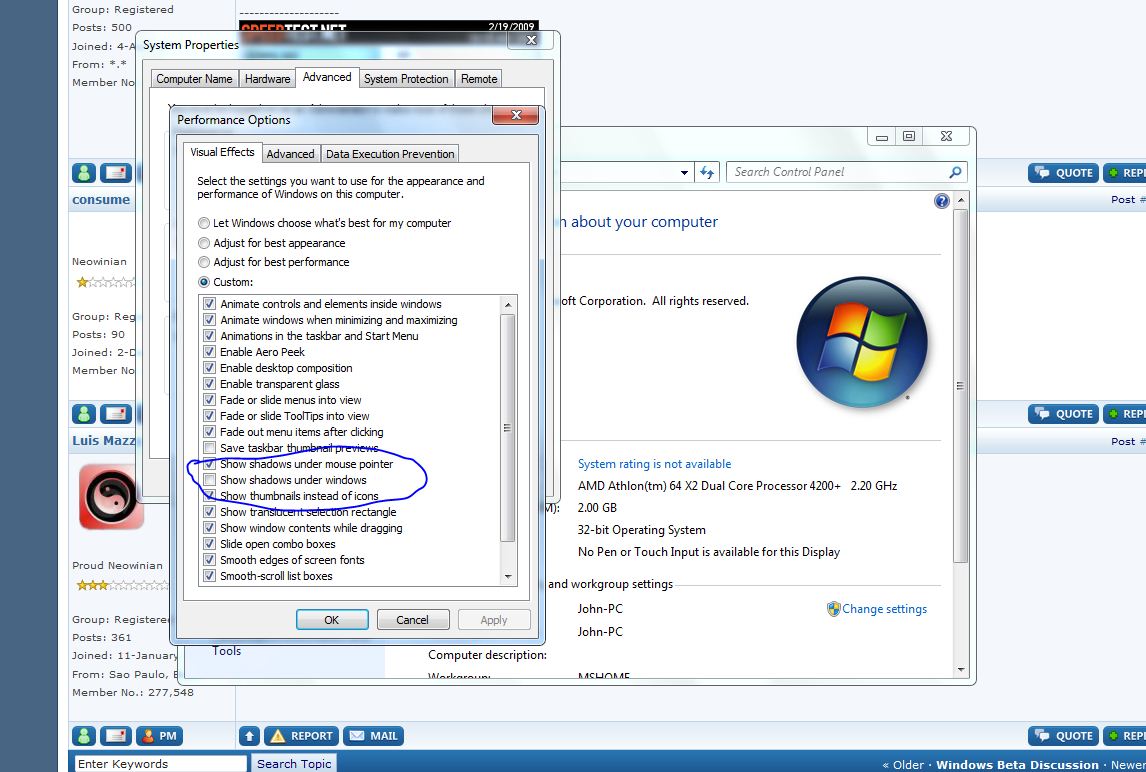
Task: Toggle Enable transparent glass checkbox
Action: point(209,384)
